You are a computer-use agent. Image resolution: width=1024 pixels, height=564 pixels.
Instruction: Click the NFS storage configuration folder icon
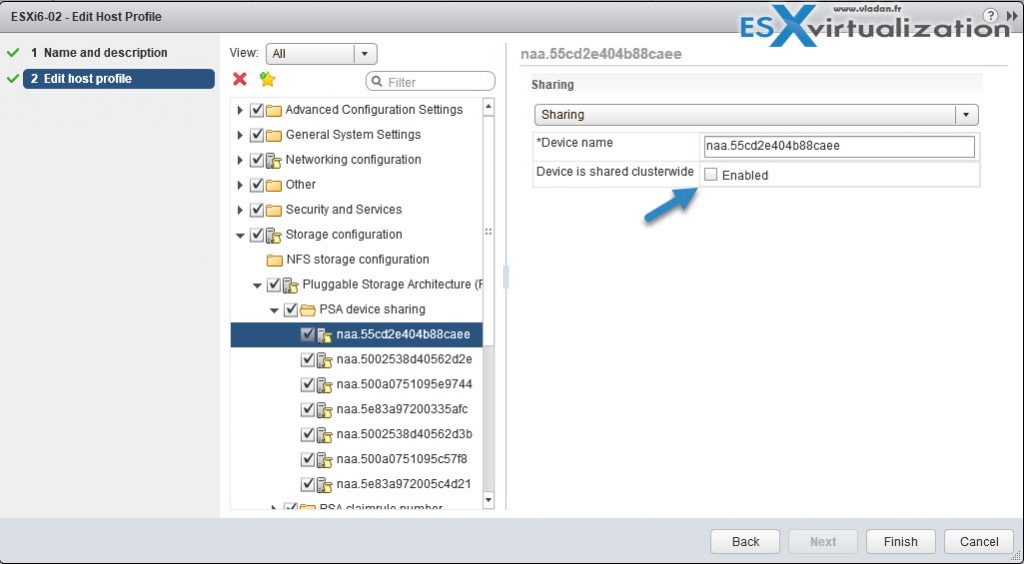pyautogui.click(x=275, y=260)
